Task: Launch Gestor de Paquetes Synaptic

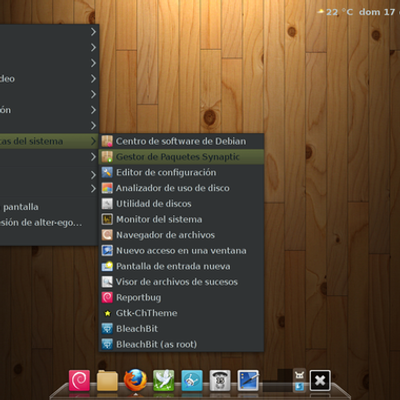Action: coord(181,157)
